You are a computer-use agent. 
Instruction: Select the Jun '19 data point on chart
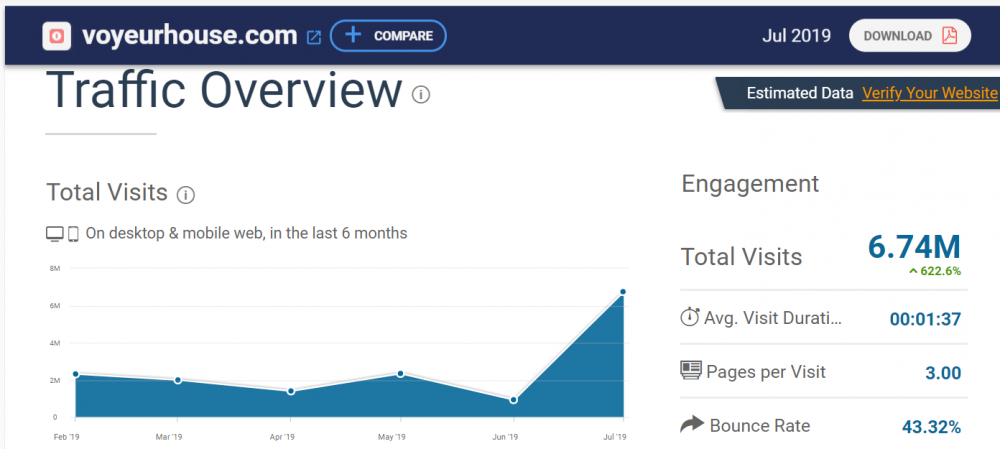513,400
